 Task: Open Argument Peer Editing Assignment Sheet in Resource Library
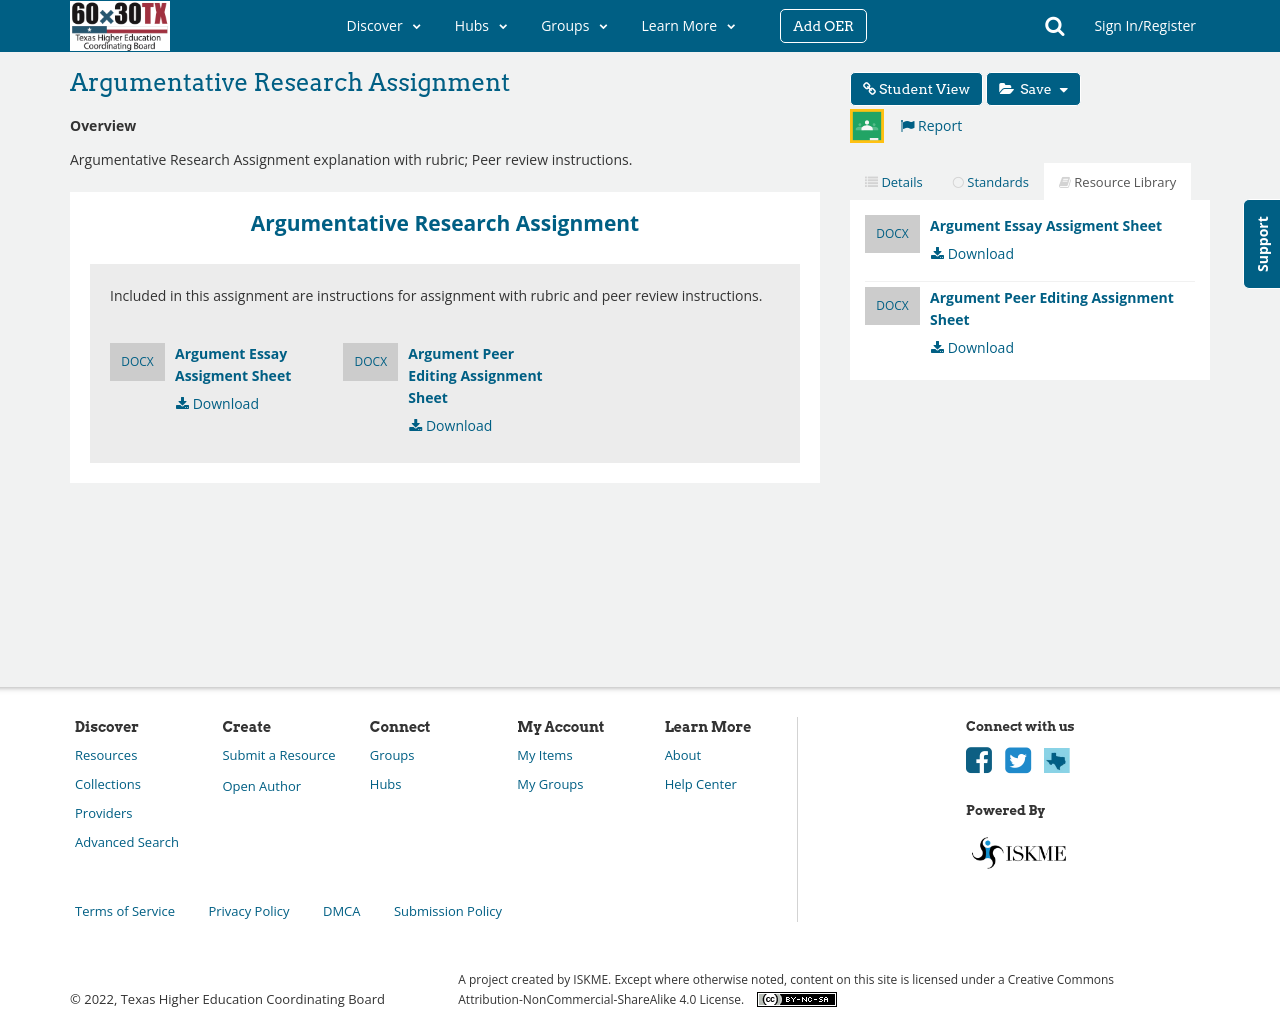(x=1052, y=309)
